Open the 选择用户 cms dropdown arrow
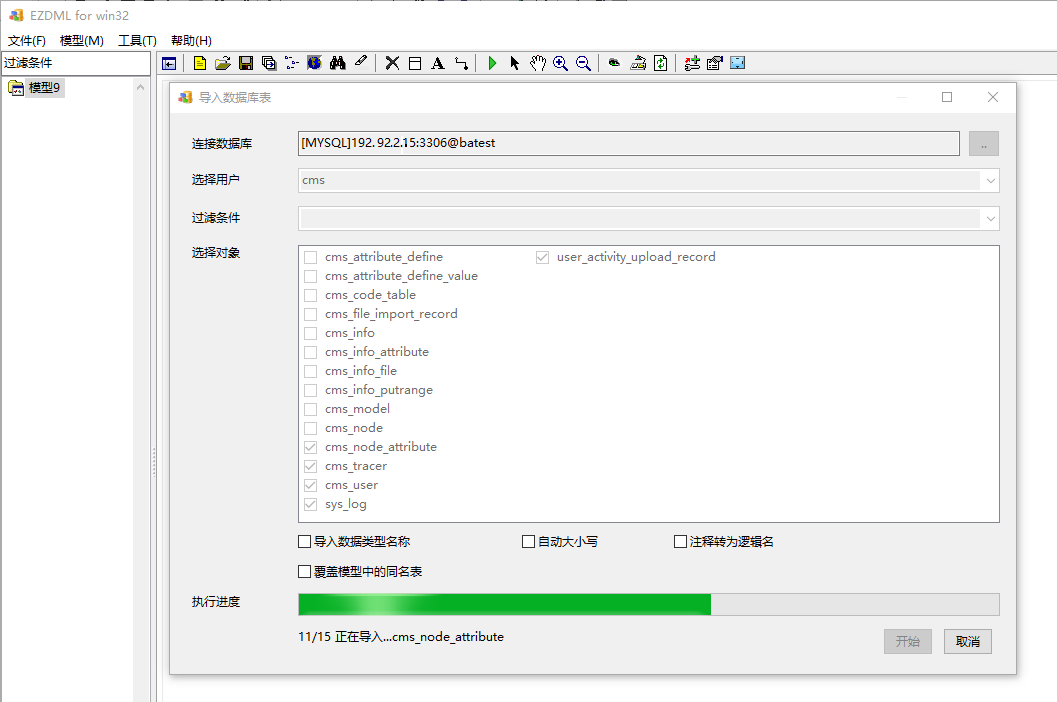This screenshot has width=1057, height=702. [x=990, y=181]
